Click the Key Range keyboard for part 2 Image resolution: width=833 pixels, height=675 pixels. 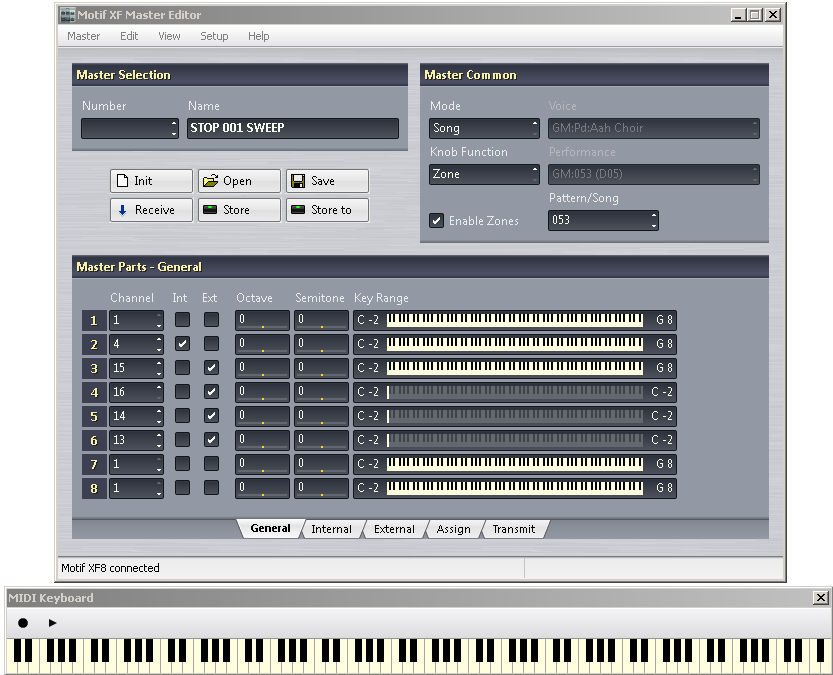tap(515, 344)
